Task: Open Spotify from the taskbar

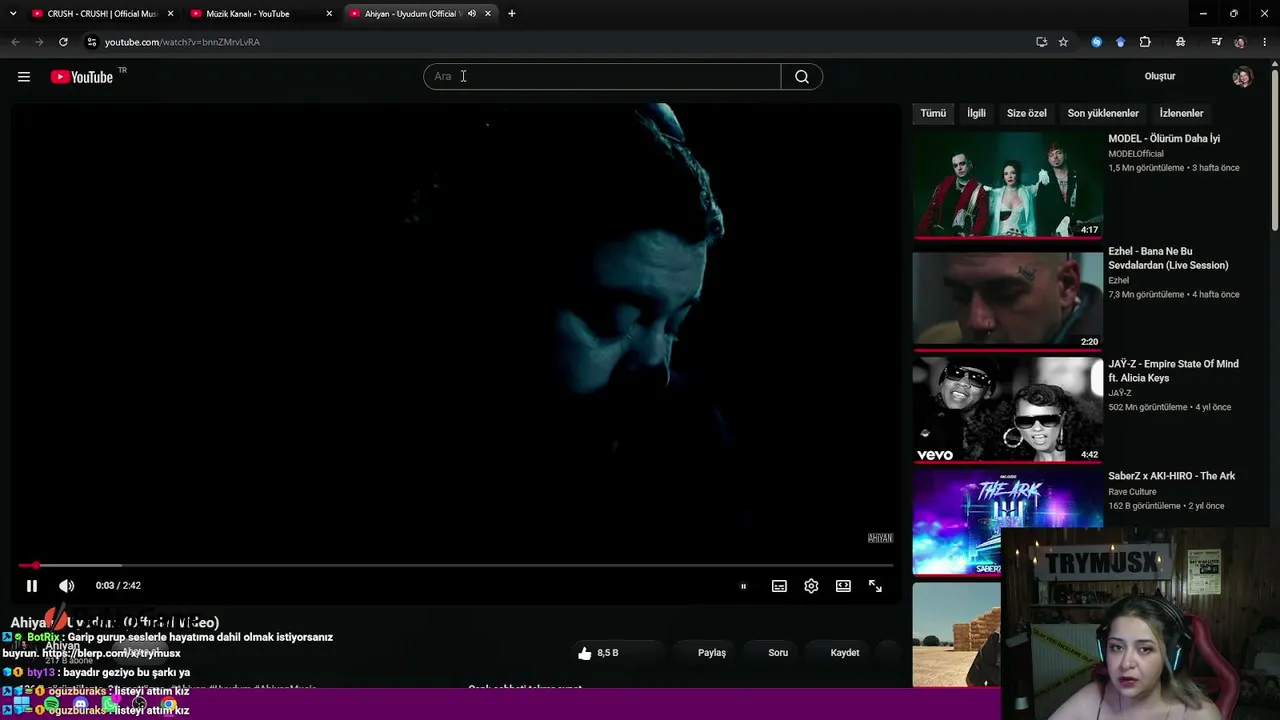Action: pos(51,706)
